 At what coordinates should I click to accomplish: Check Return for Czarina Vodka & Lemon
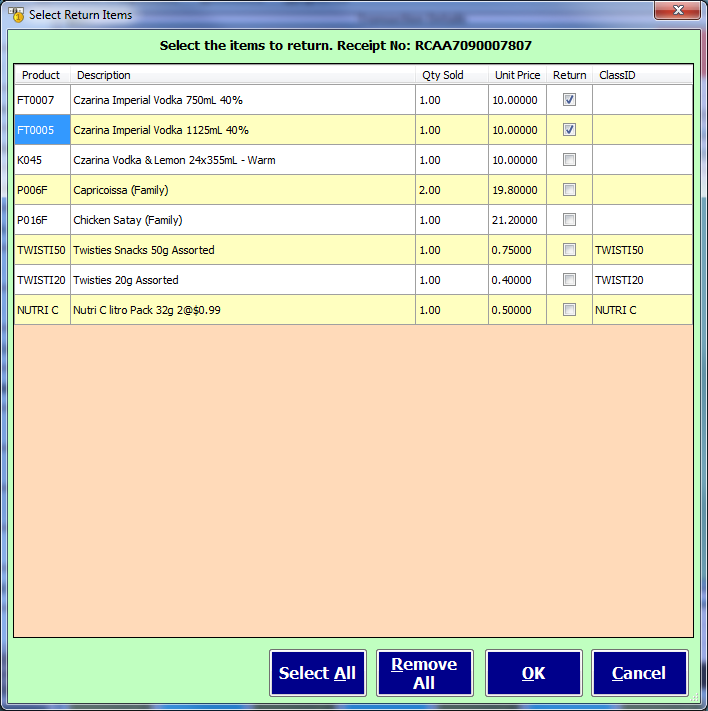pos(569,160)
